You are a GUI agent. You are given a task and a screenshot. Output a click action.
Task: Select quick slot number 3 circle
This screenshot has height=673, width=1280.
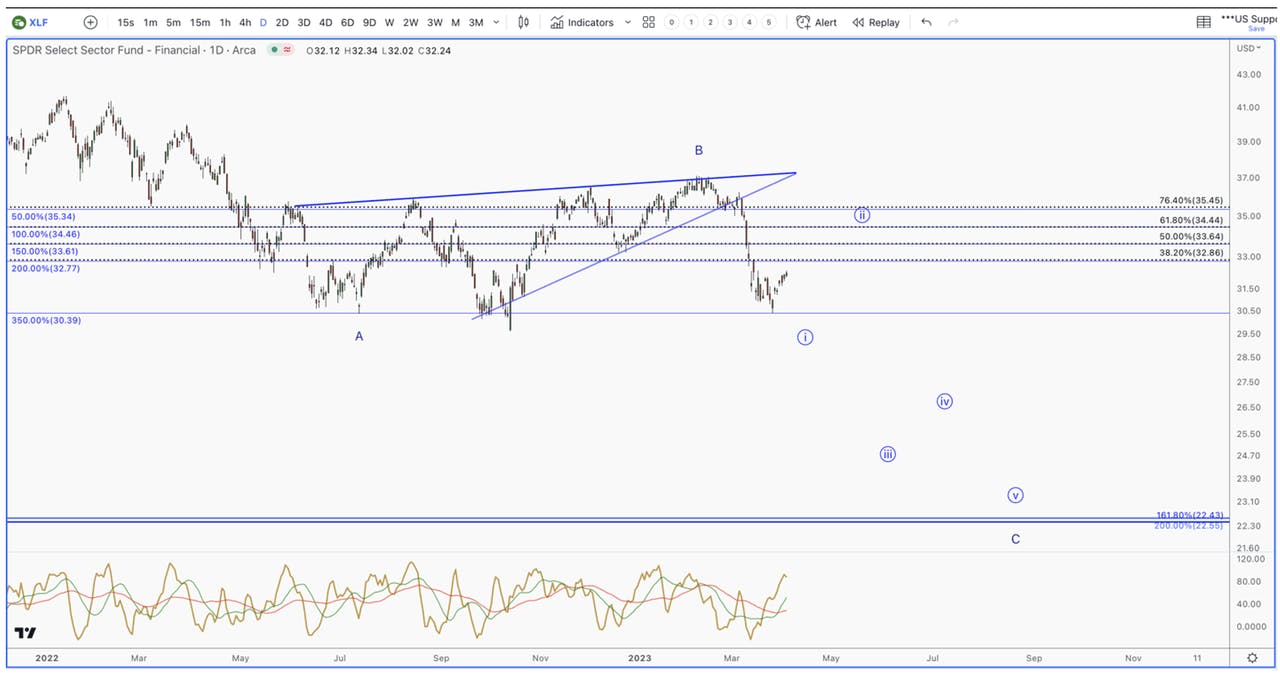click(x=730, y=22)
